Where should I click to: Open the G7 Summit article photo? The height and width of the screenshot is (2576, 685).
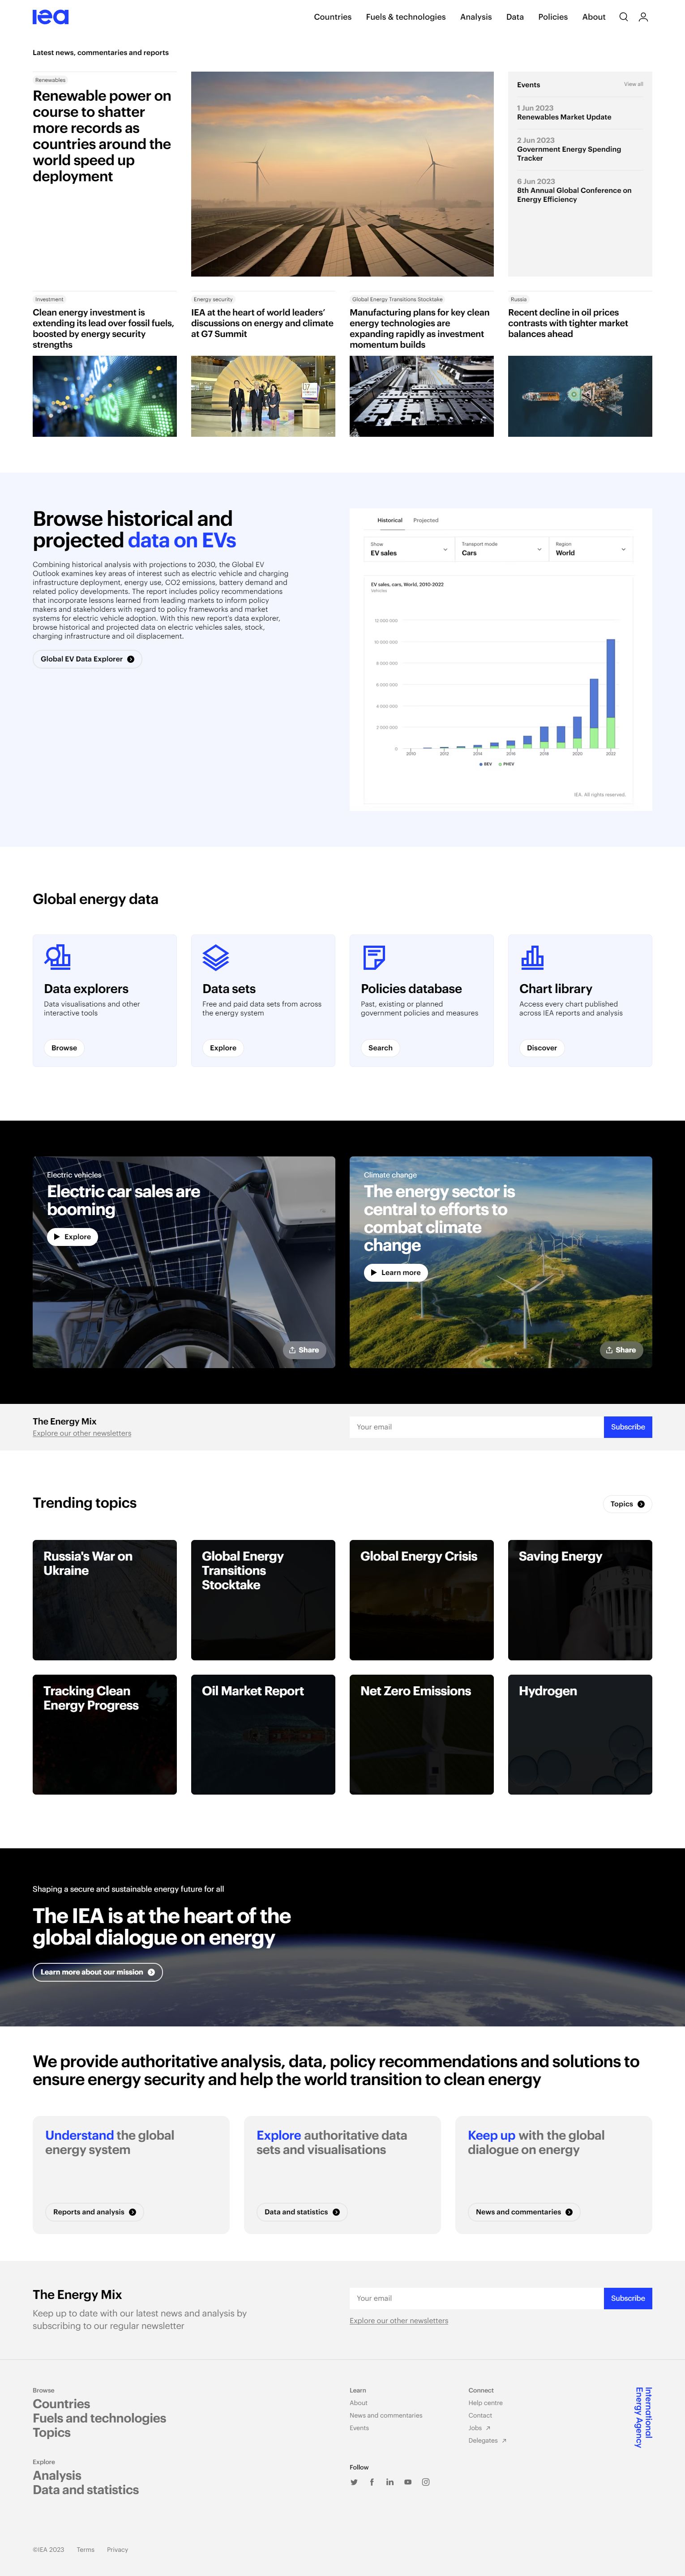click(x=263, y=396)
